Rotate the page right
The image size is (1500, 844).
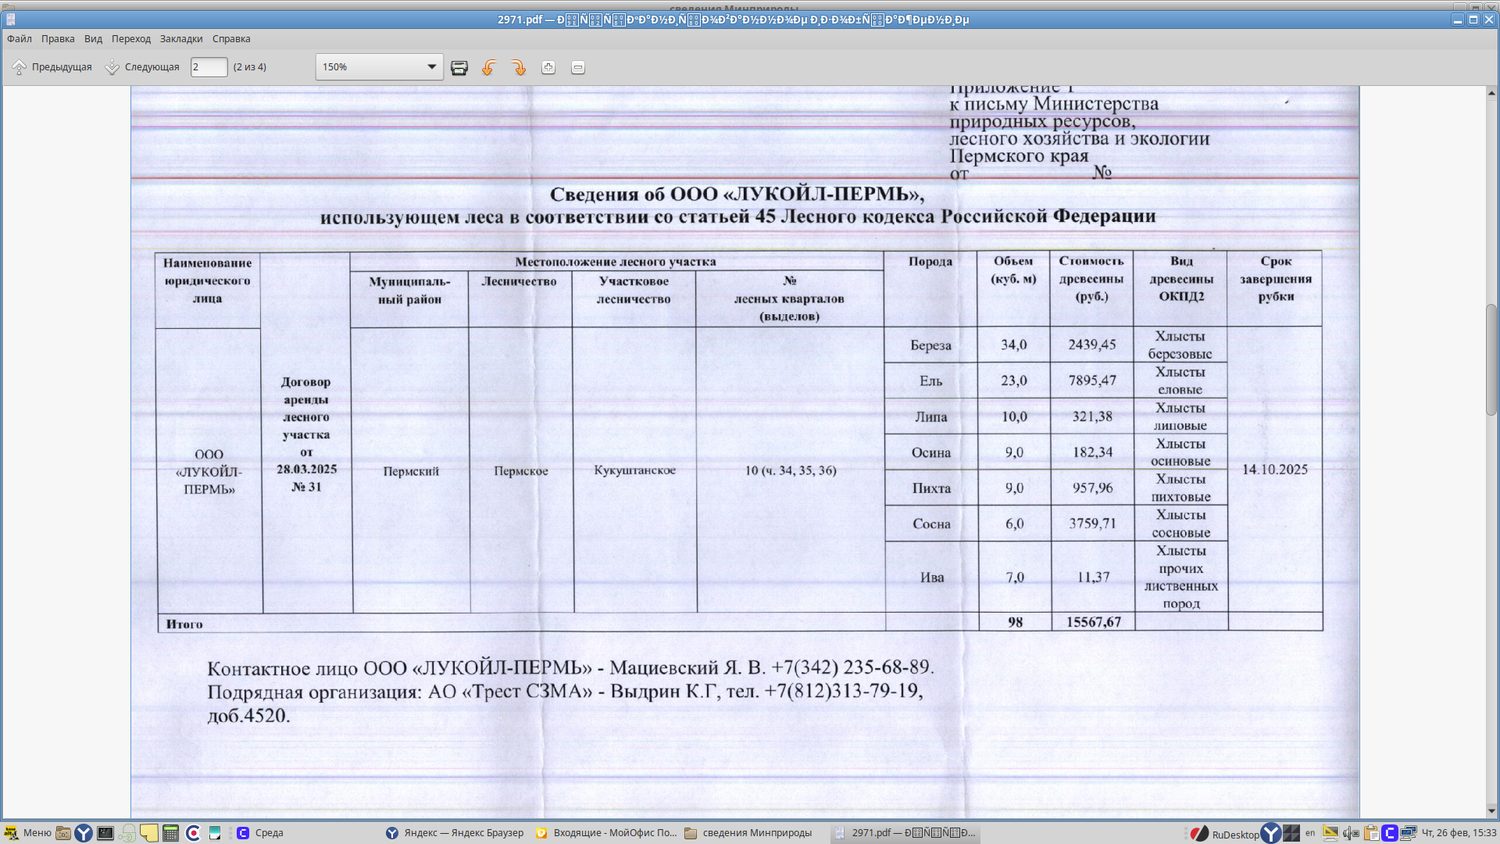pos(518,67)
